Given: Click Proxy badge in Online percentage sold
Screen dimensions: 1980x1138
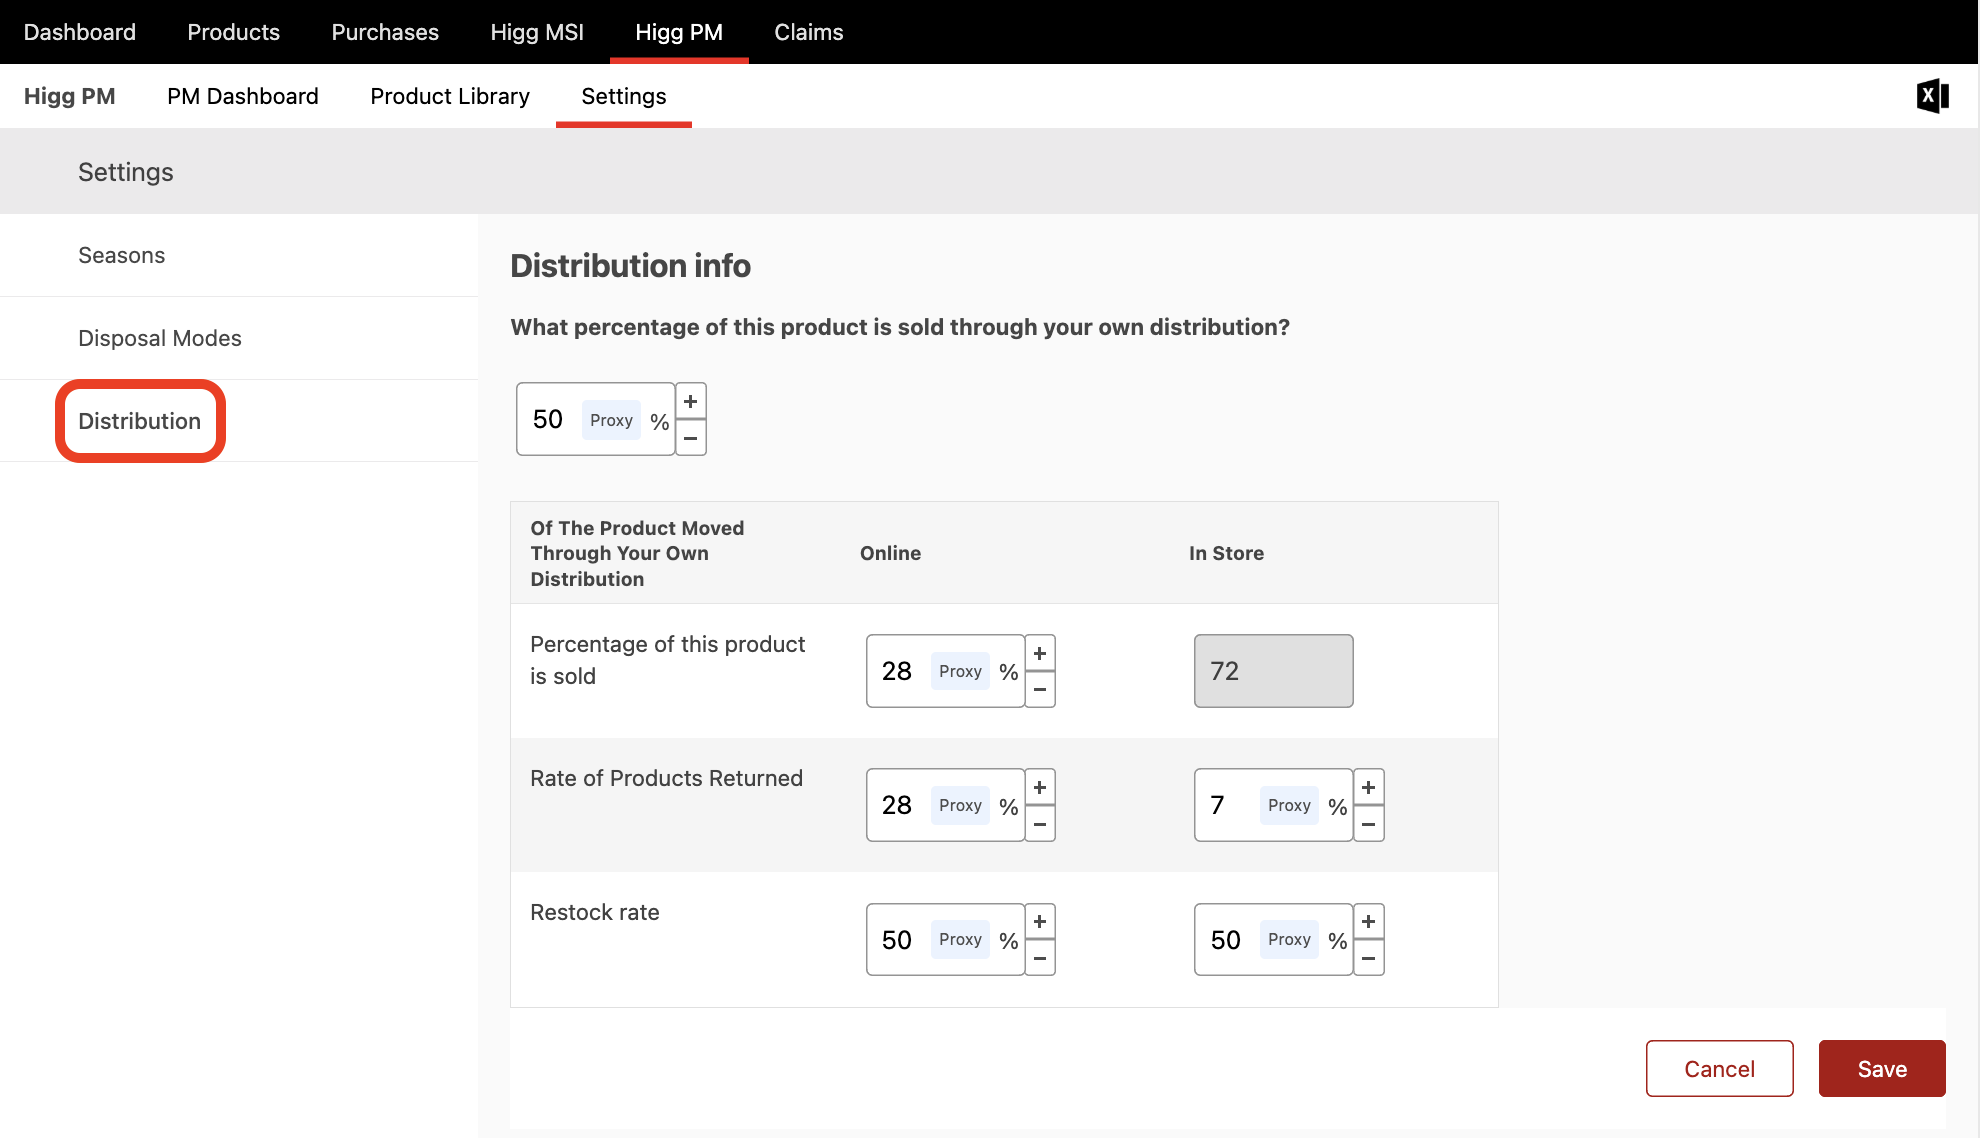Looking at the screenshot, I should [960, 671].
